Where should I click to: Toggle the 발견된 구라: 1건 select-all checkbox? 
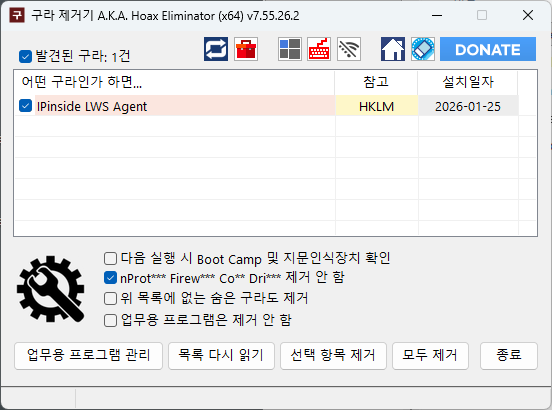(25, 56)
